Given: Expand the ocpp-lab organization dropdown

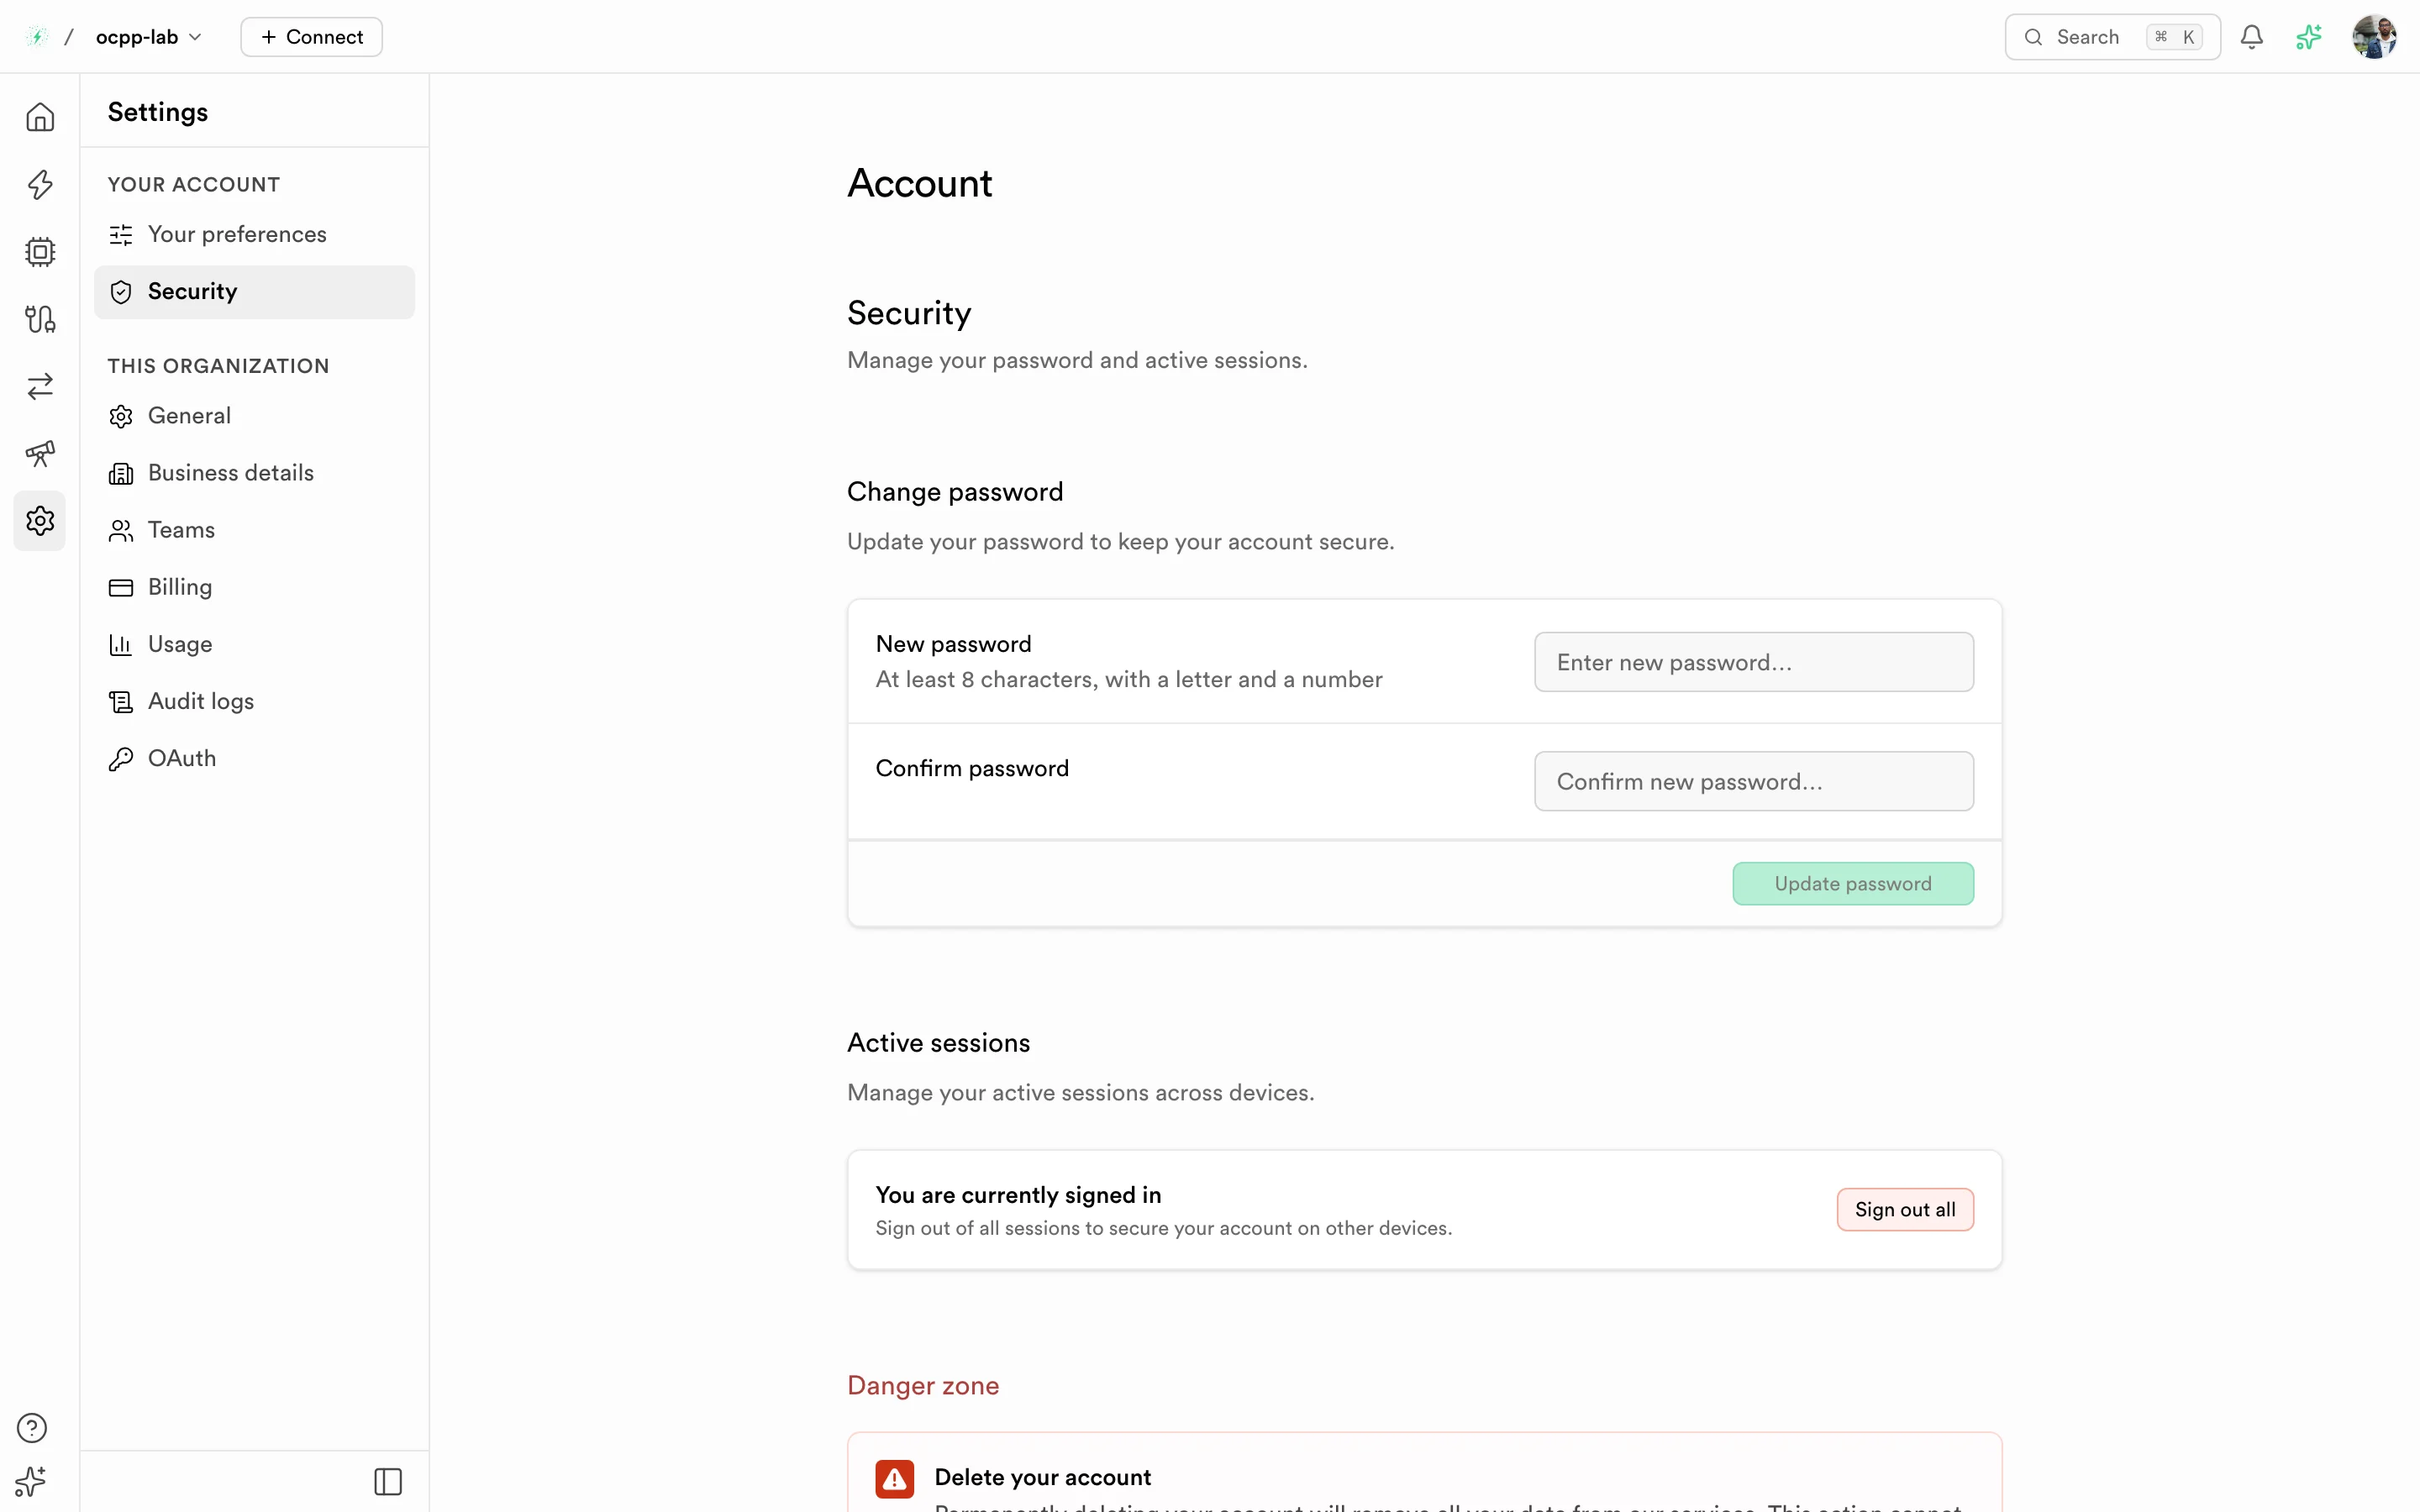Looking at the screenshot, I should point(148,37).
